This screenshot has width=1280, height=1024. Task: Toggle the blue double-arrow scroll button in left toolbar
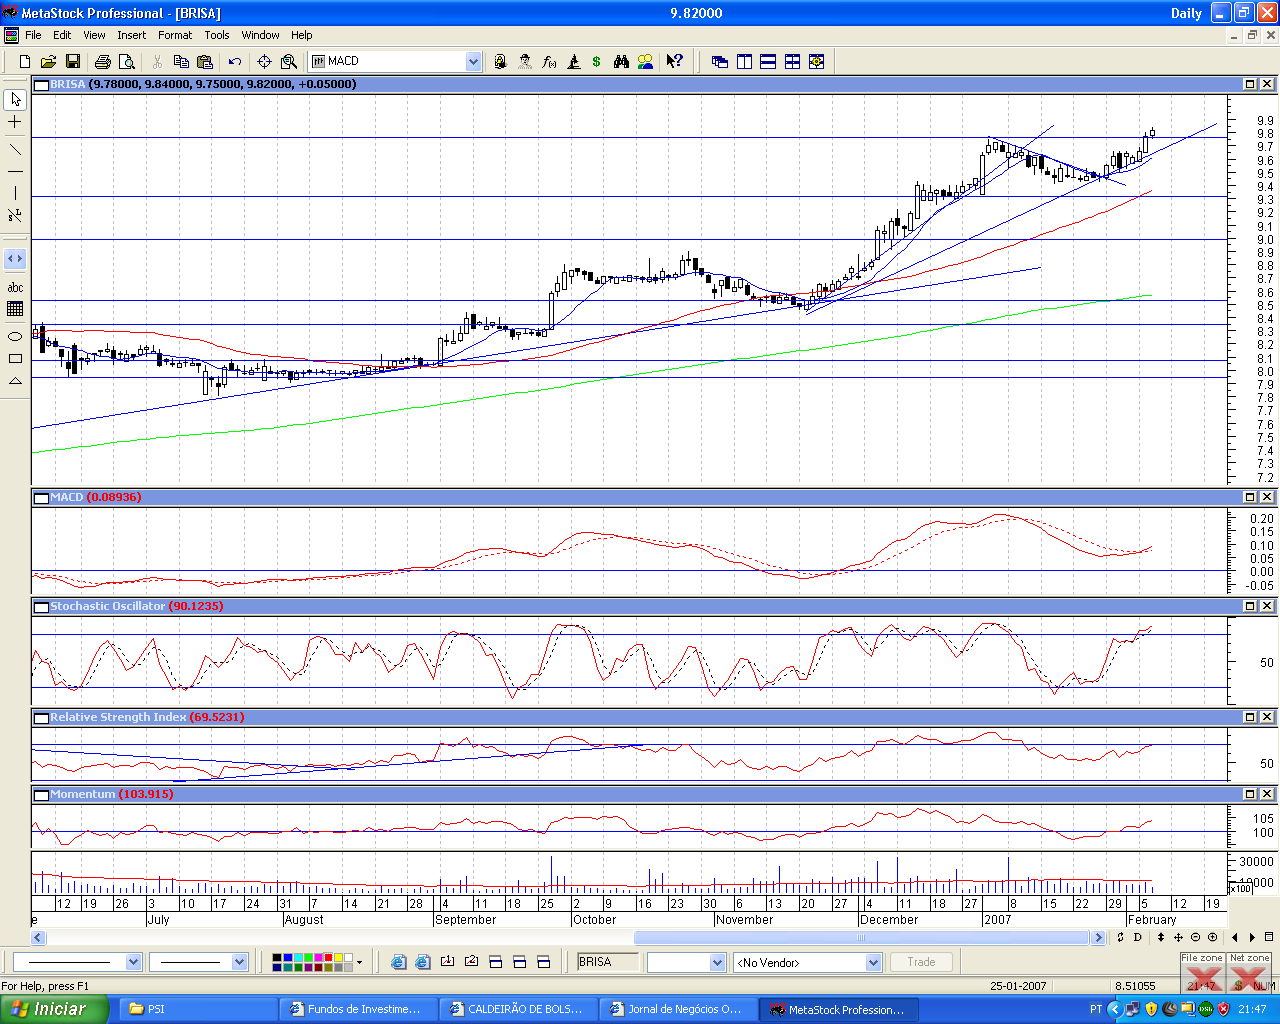tap(15, 259)
